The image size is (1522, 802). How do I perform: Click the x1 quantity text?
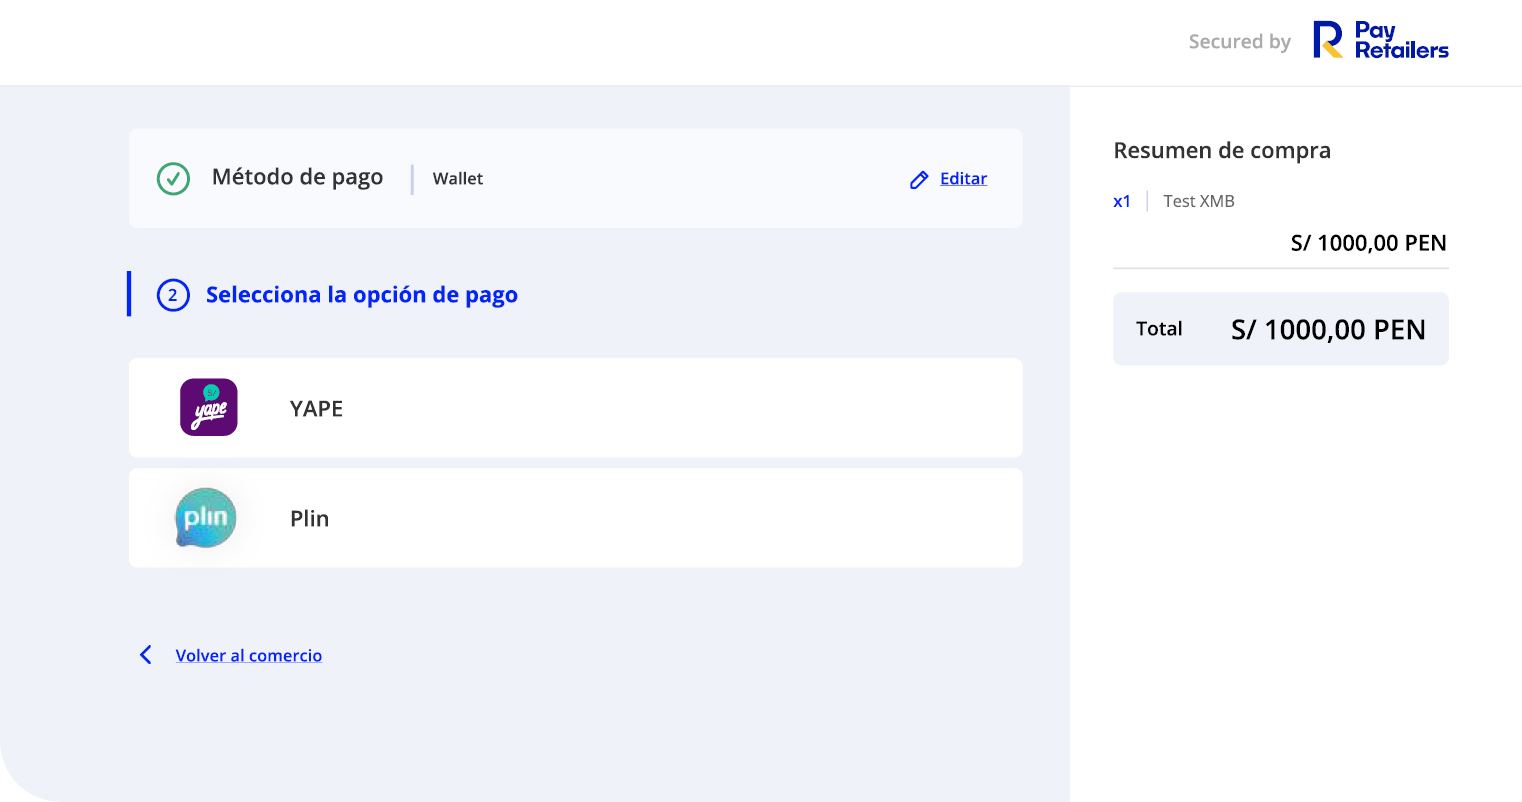click(x=1122, y=202)
